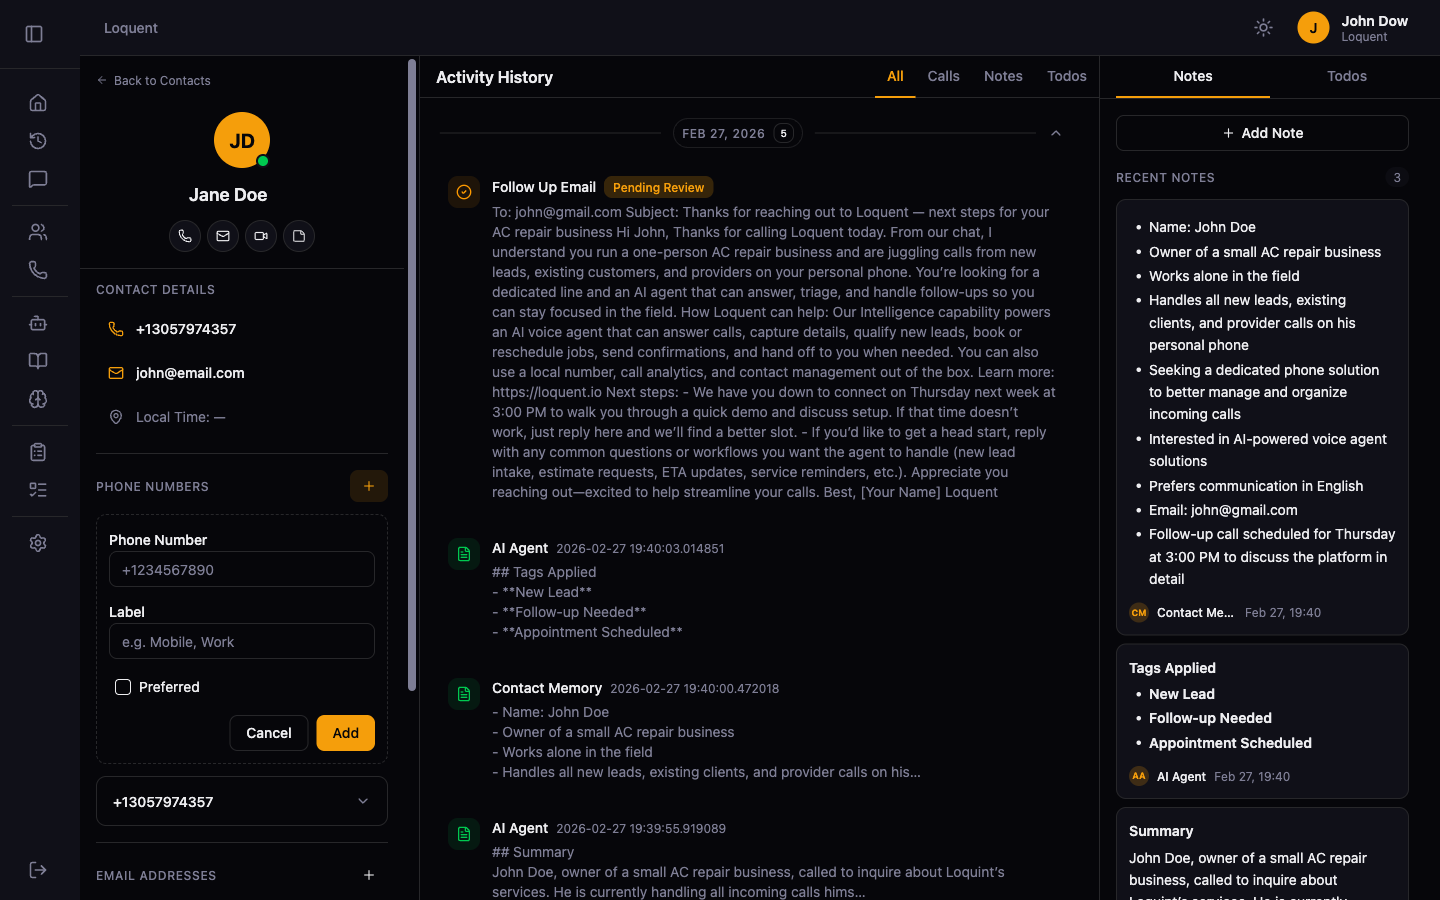
Task: Open the AI agent robot sidebar icon
Action: click(x=38, y=323)
